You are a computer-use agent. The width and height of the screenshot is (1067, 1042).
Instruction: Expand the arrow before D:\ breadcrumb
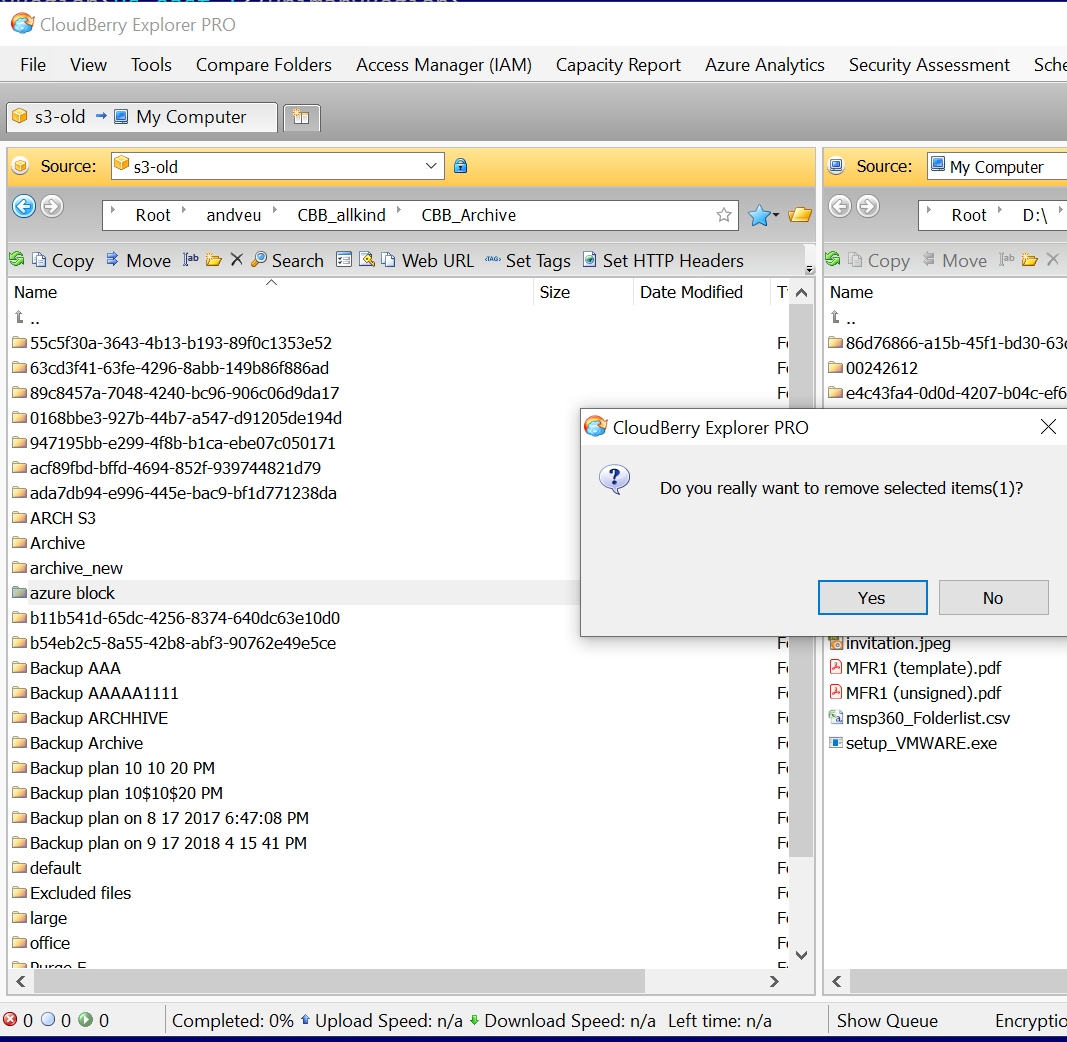(x=1000, y=210)
